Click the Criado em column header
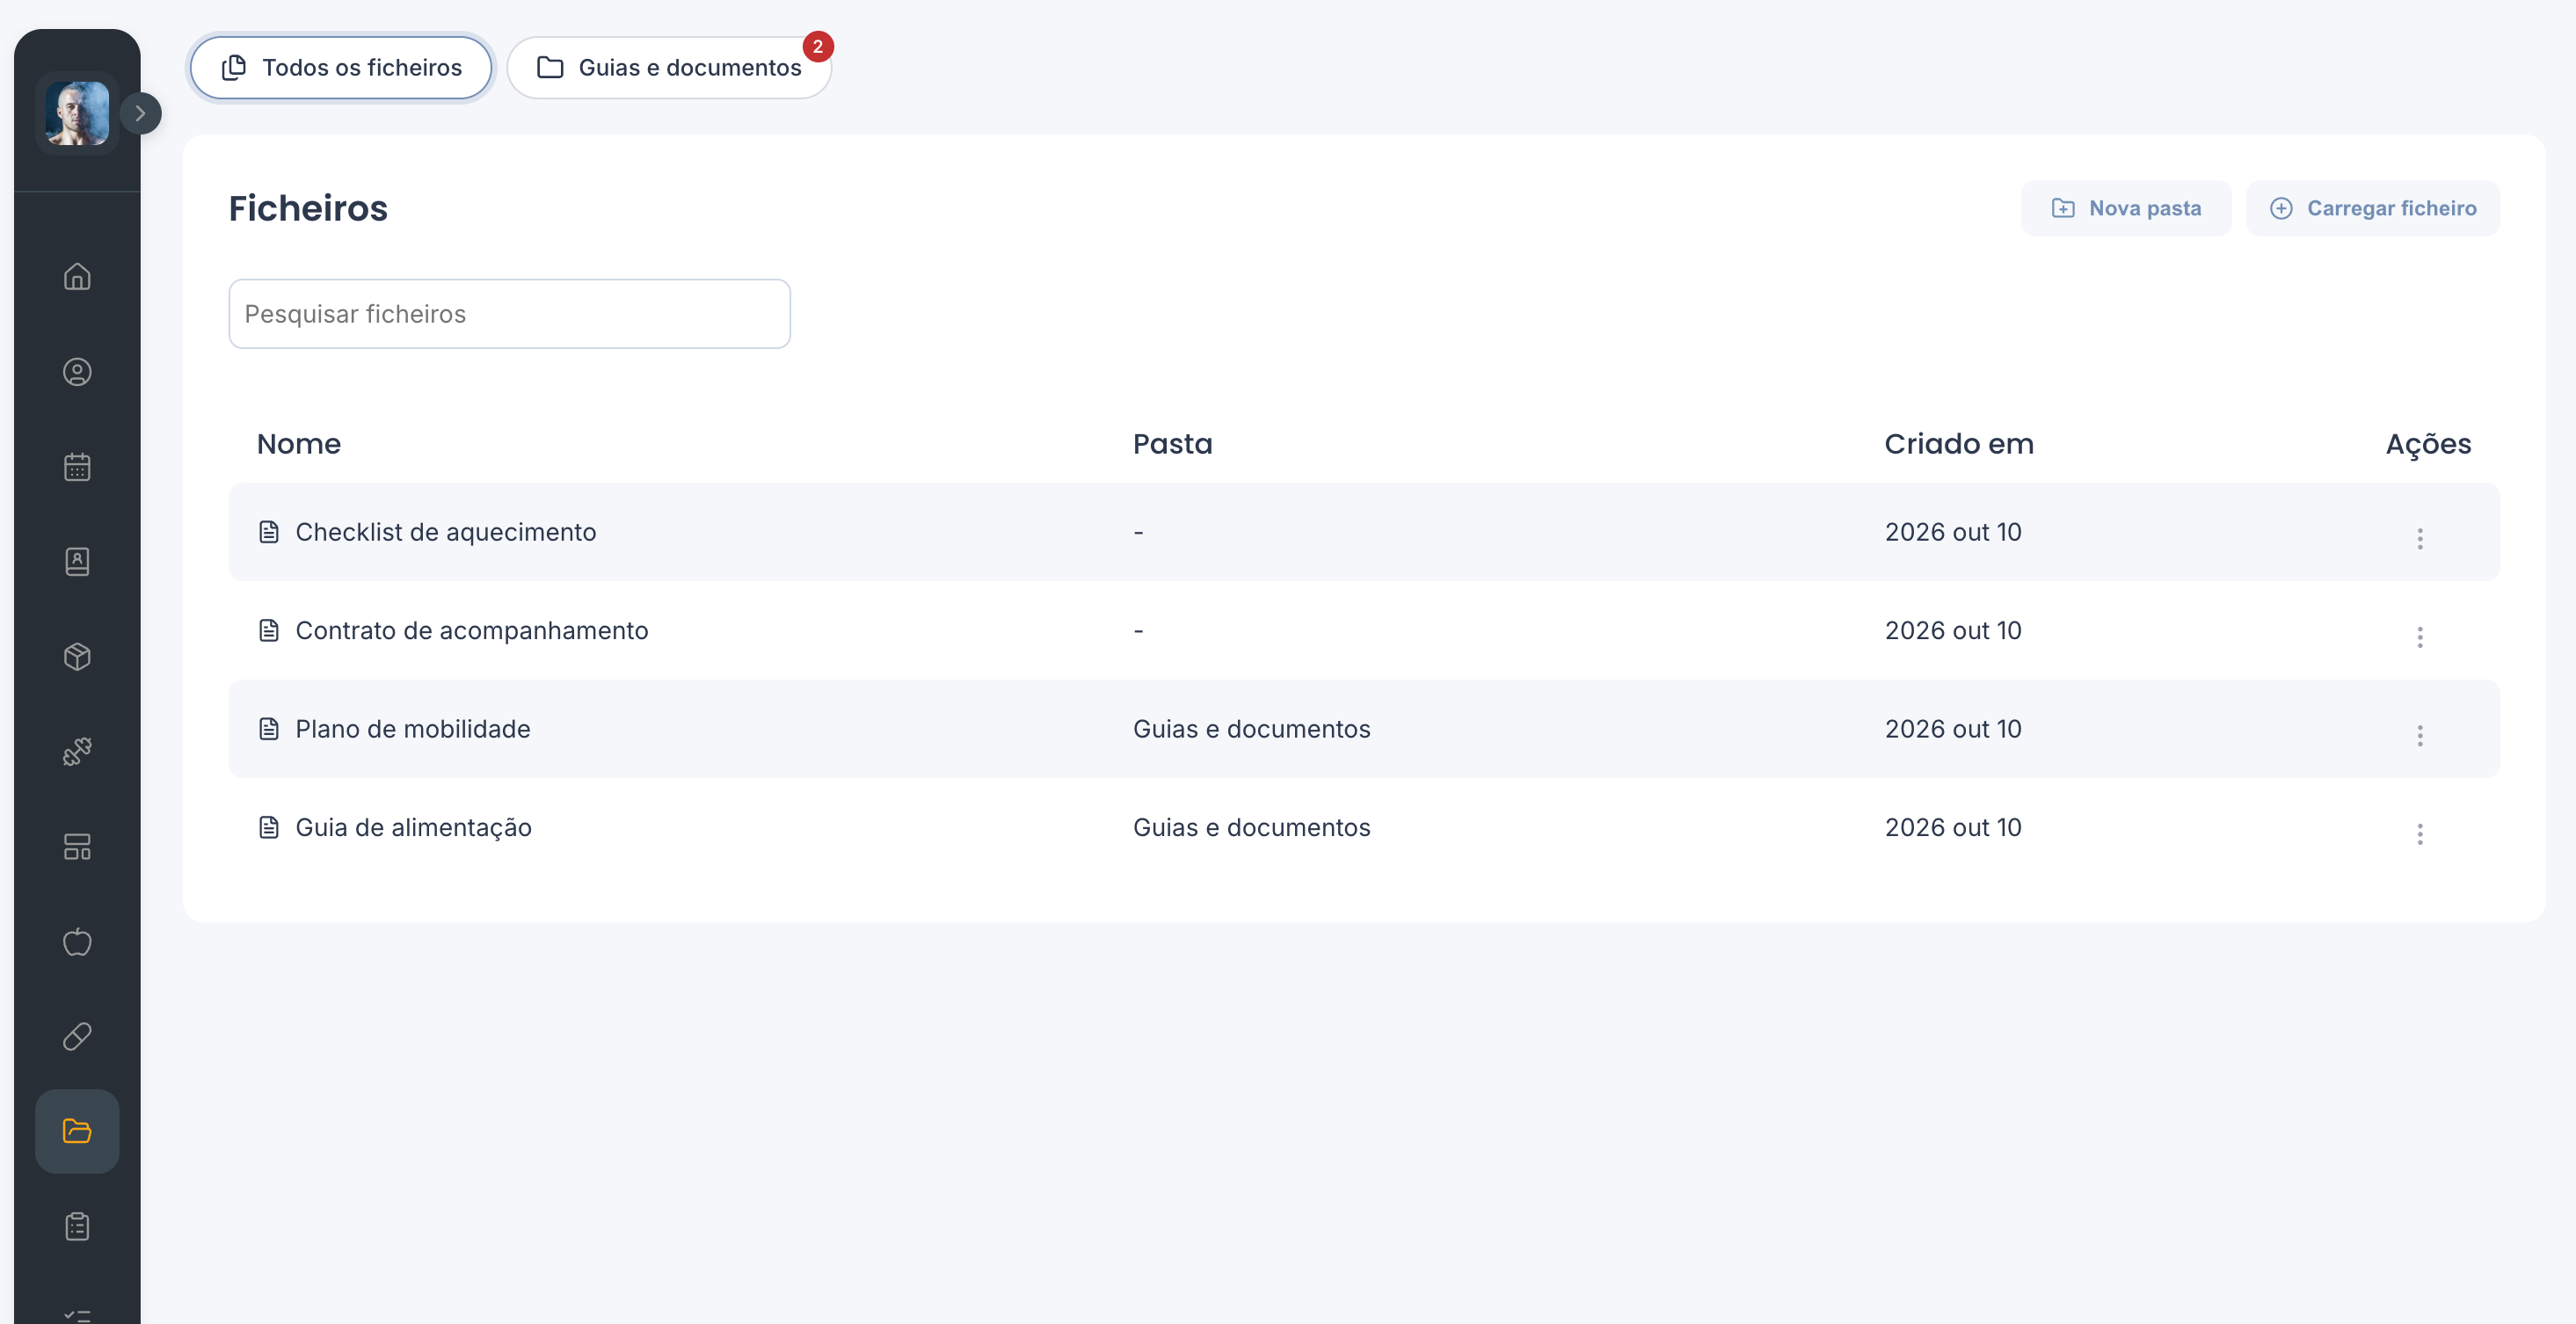 1959,444
